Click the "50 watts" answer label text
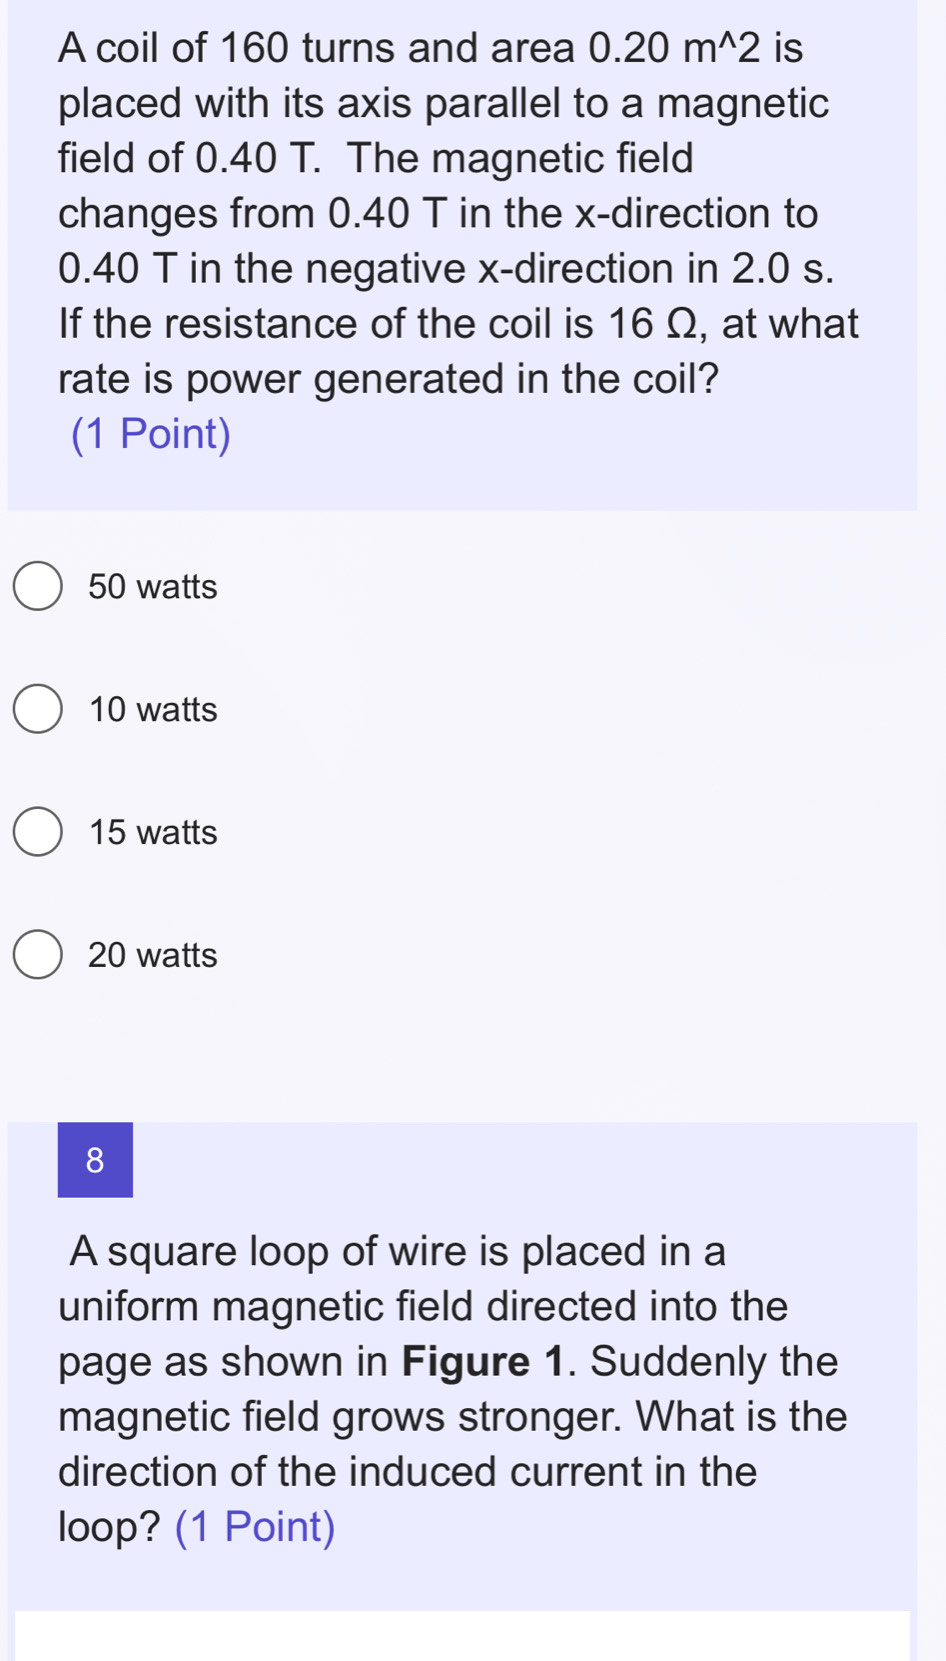 click(x=153, y=587)
